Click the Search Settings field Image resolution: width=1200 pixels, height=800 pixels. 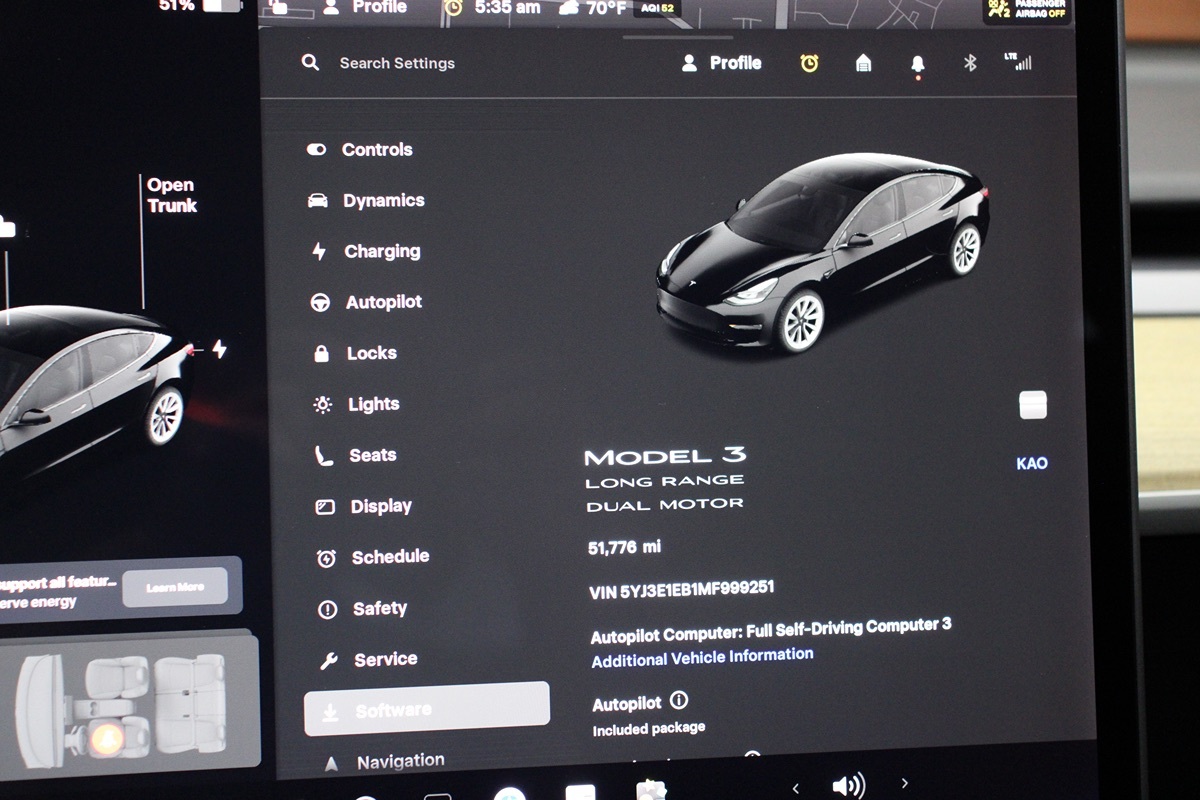pyautogui.click(x=396, y=63)
